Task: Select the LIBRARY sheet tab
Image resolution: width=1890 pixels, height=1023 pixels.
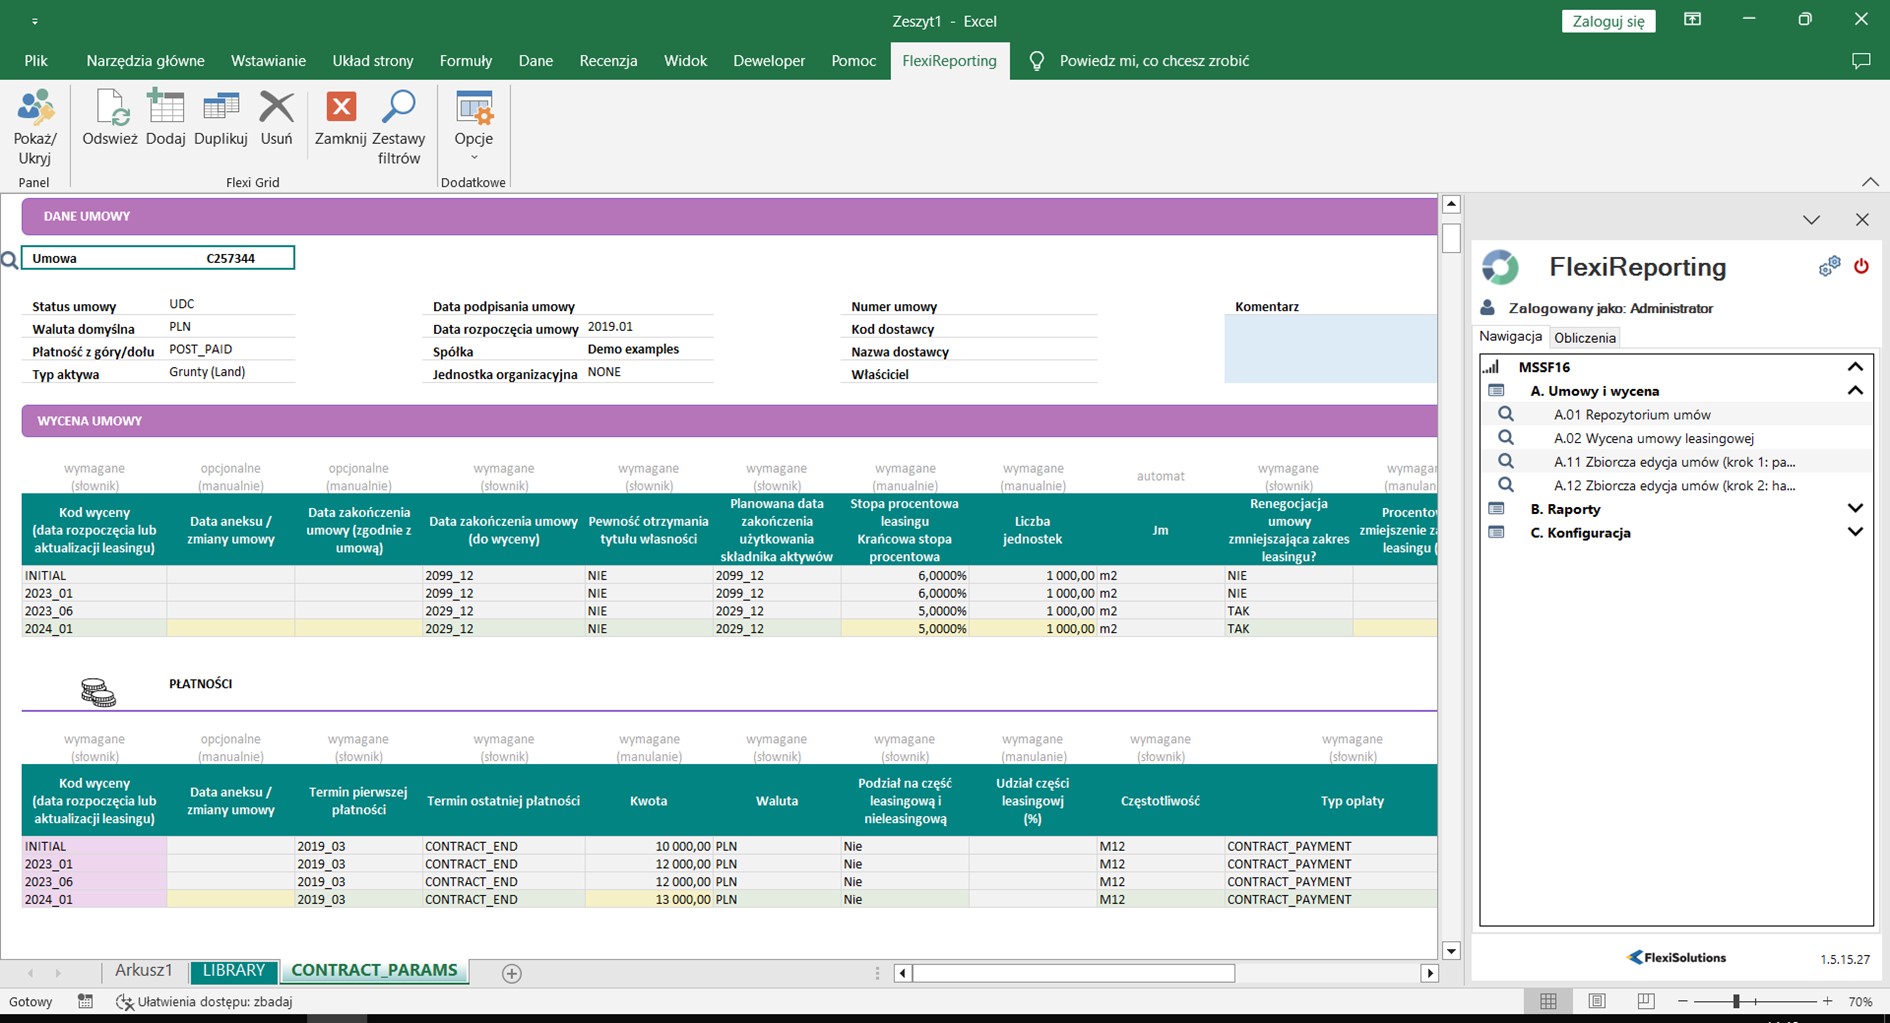Action: pyautogui.click(x=234, y=971)
